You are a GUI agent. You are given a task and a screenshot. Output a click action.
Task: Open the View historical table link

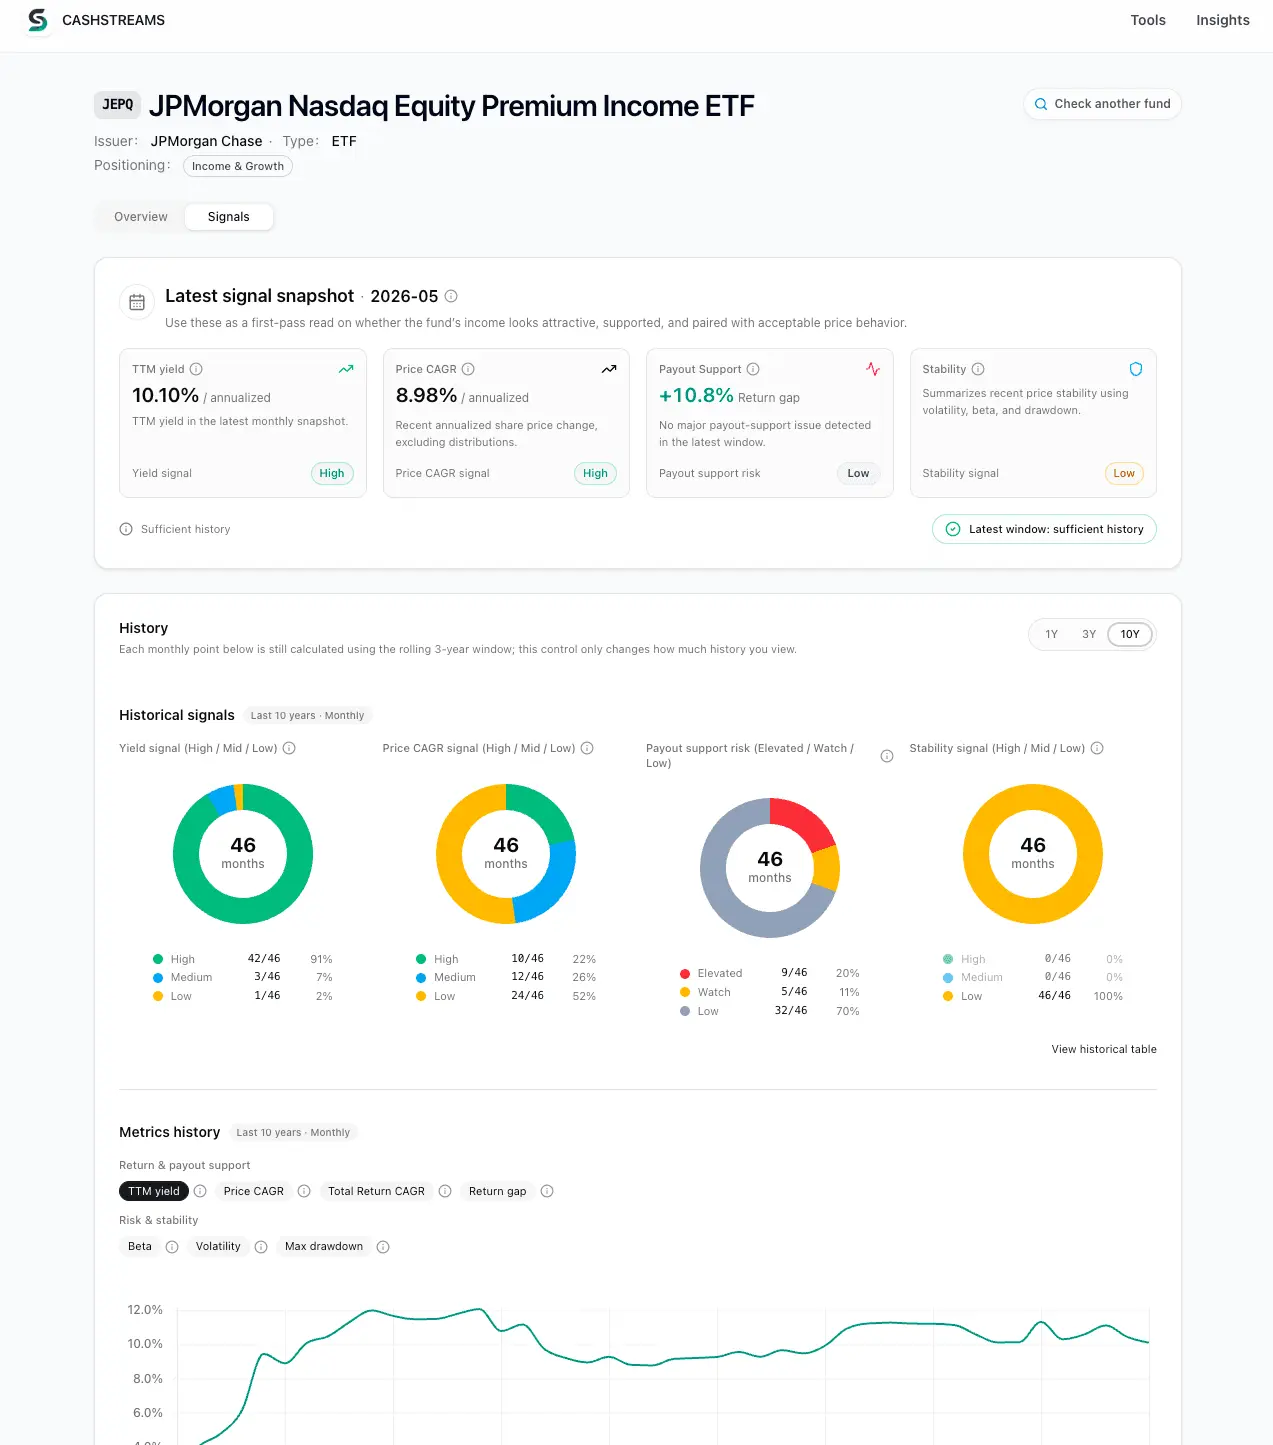1104,1049
